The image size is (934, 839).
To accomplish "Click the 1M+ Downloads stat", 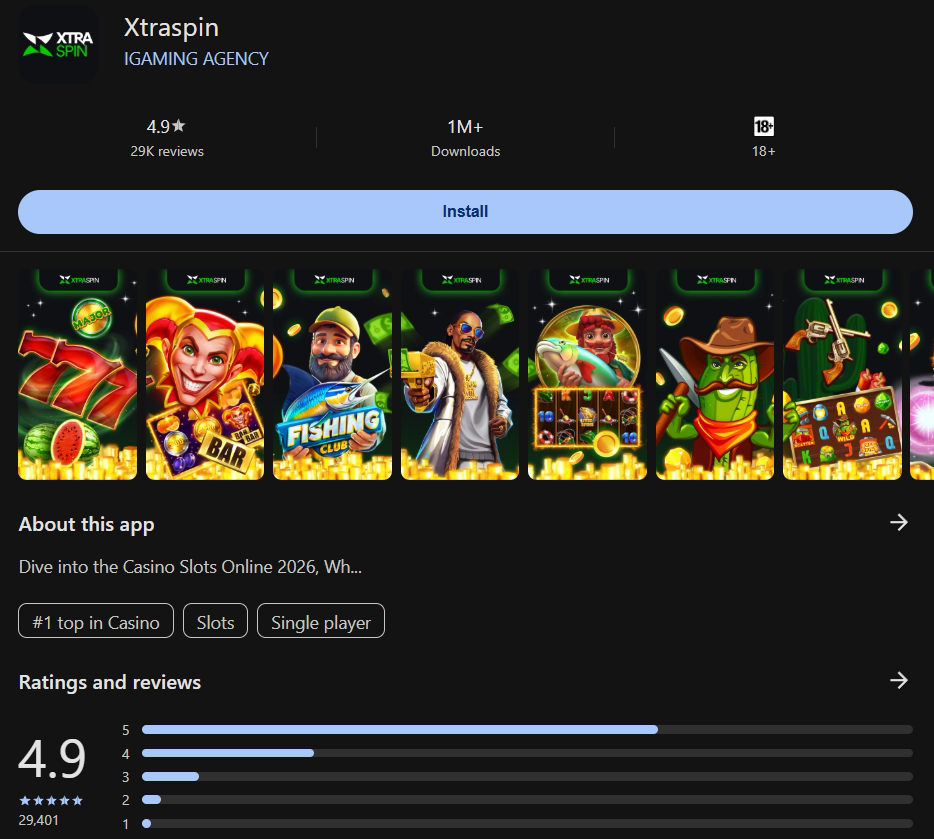I will (465, 138).
